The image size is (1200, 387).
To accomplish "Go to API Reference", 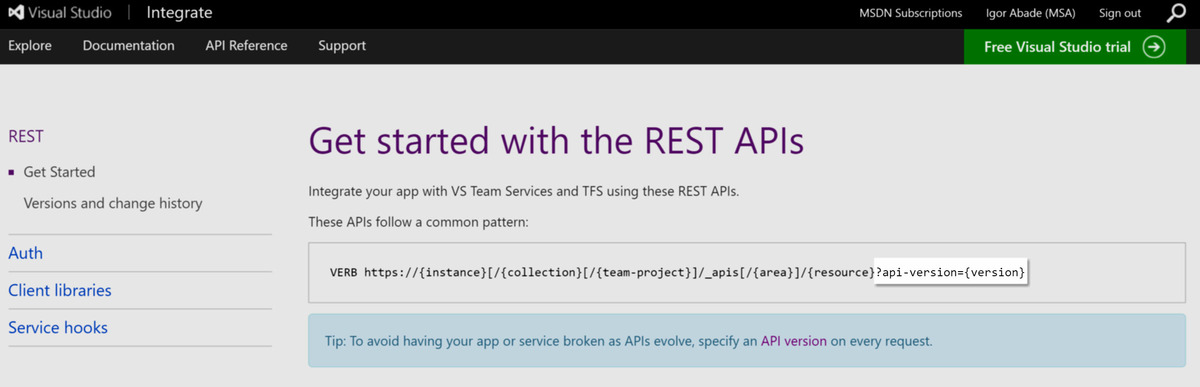I will point(246,46).
